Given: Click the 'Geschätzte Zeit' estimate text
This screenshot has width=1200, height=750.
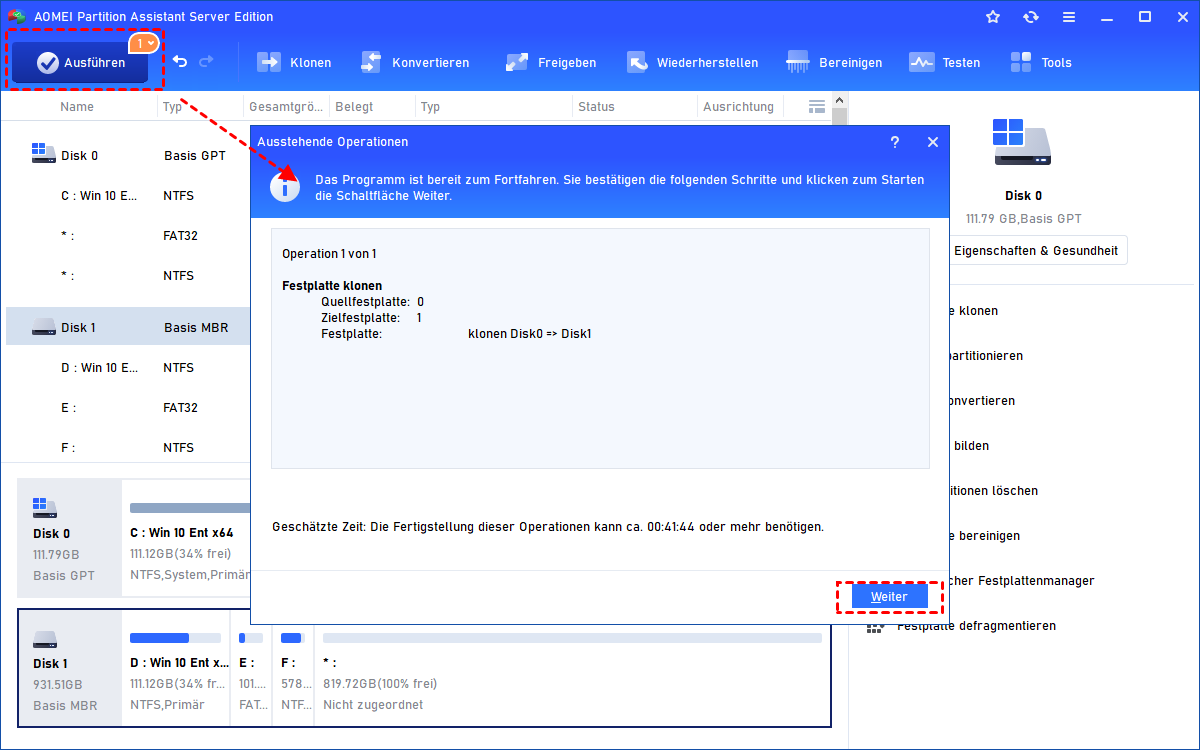Looking at the screenshot, I should tap(548, 526).
